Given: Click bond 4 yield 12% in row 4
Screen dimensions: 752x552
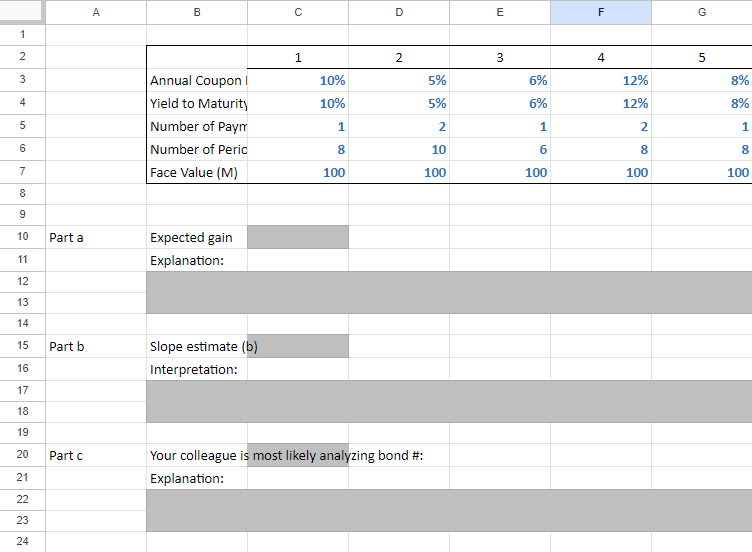Looking at the screenshot, I should (600, 103).
